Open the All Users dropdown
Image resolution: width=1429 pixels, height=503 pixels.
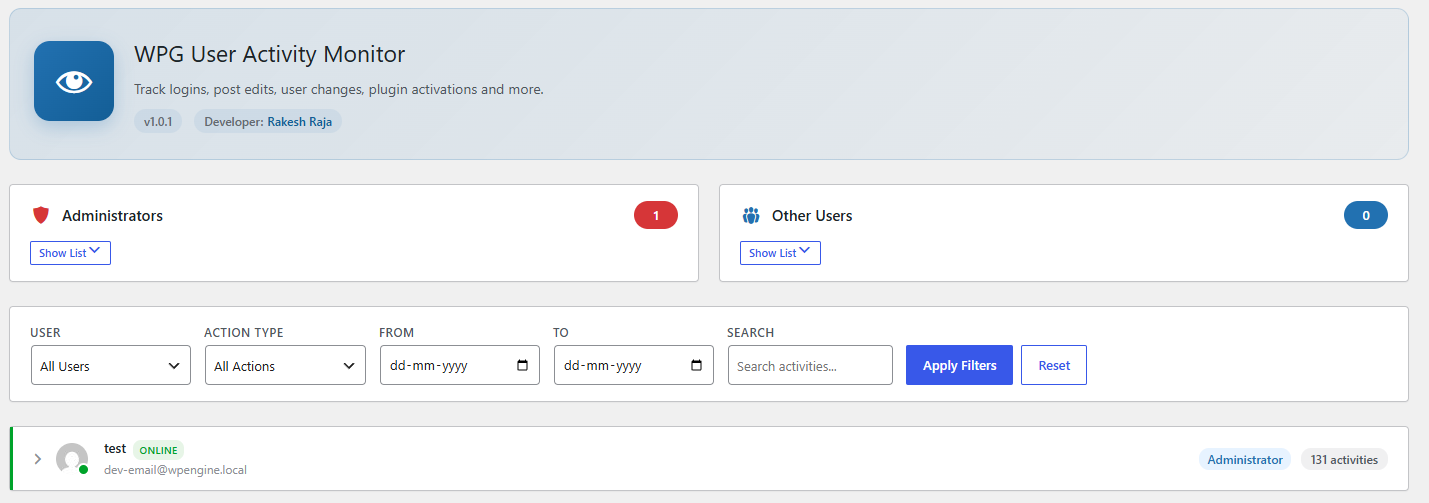pyautogui.click(x=110, y=365)
